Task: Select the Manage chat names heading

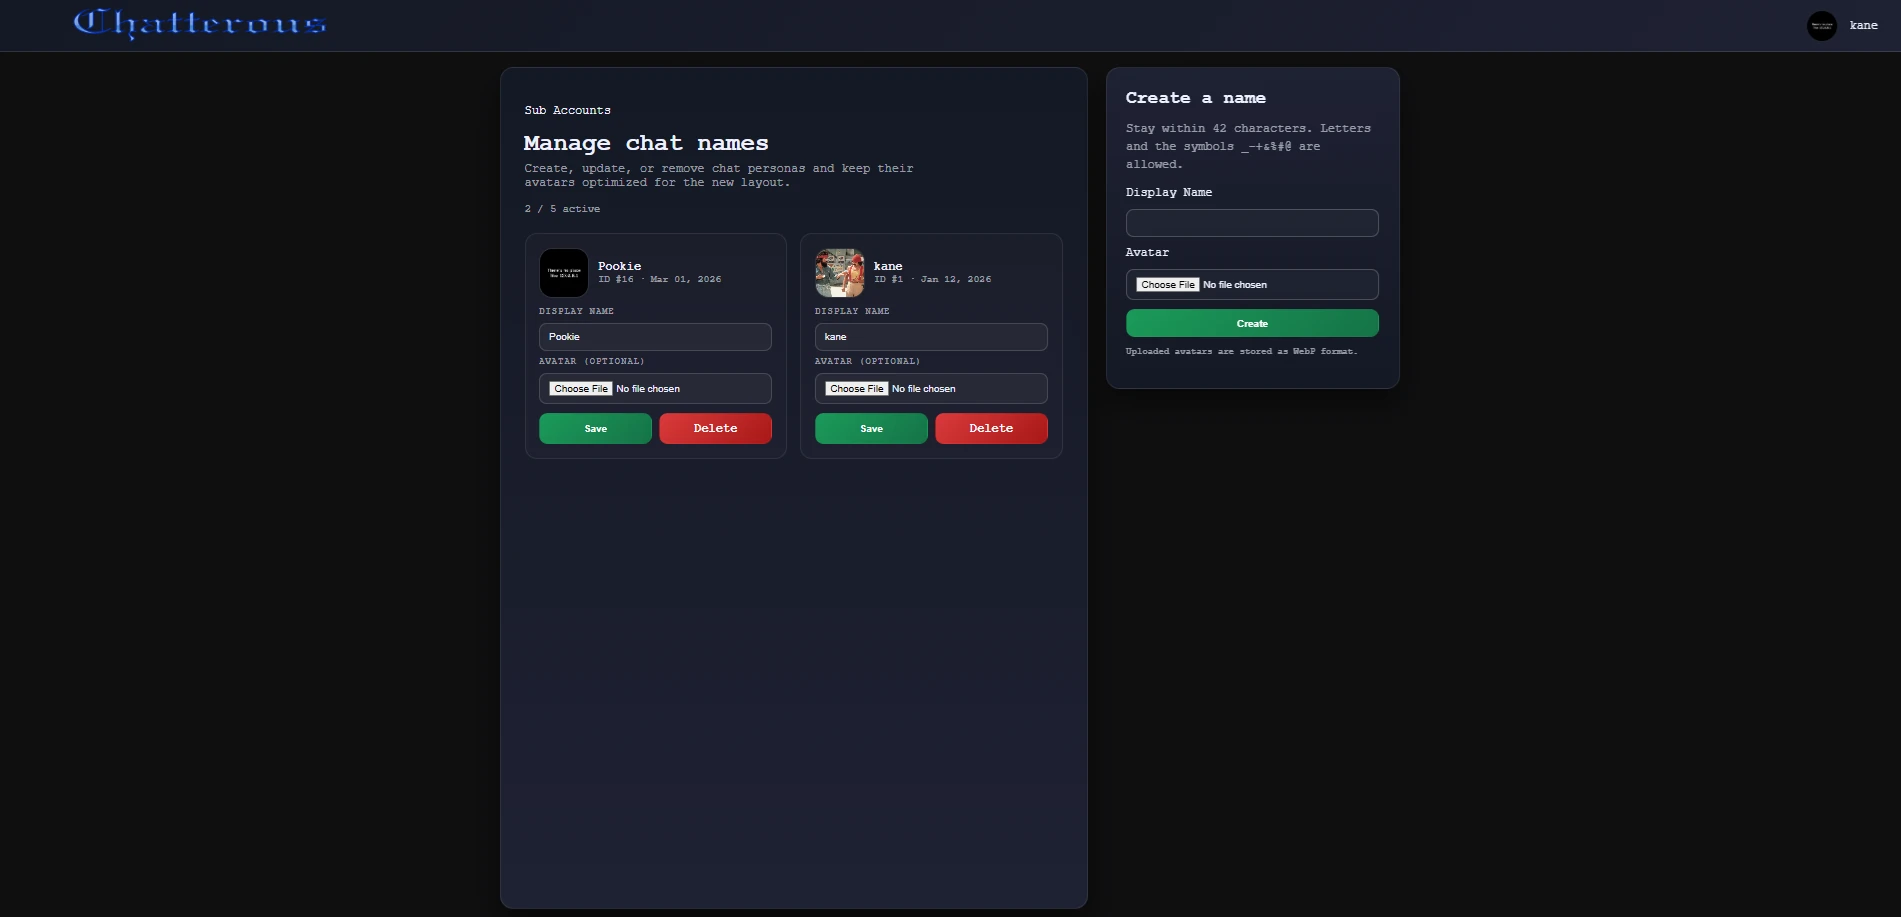Action: click(x=646, y=143)
